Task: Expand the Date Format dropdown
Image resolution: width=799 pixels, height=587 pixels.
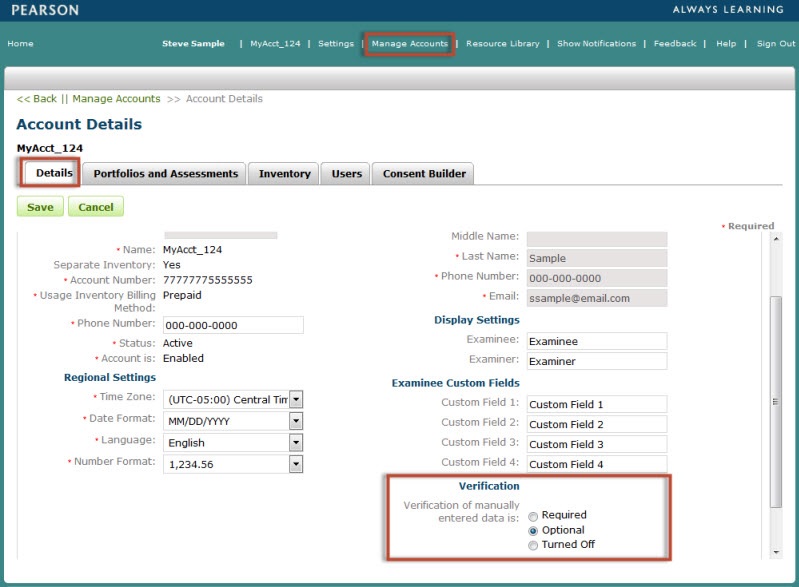Action: pyautogui.click(x=295, y=421)
